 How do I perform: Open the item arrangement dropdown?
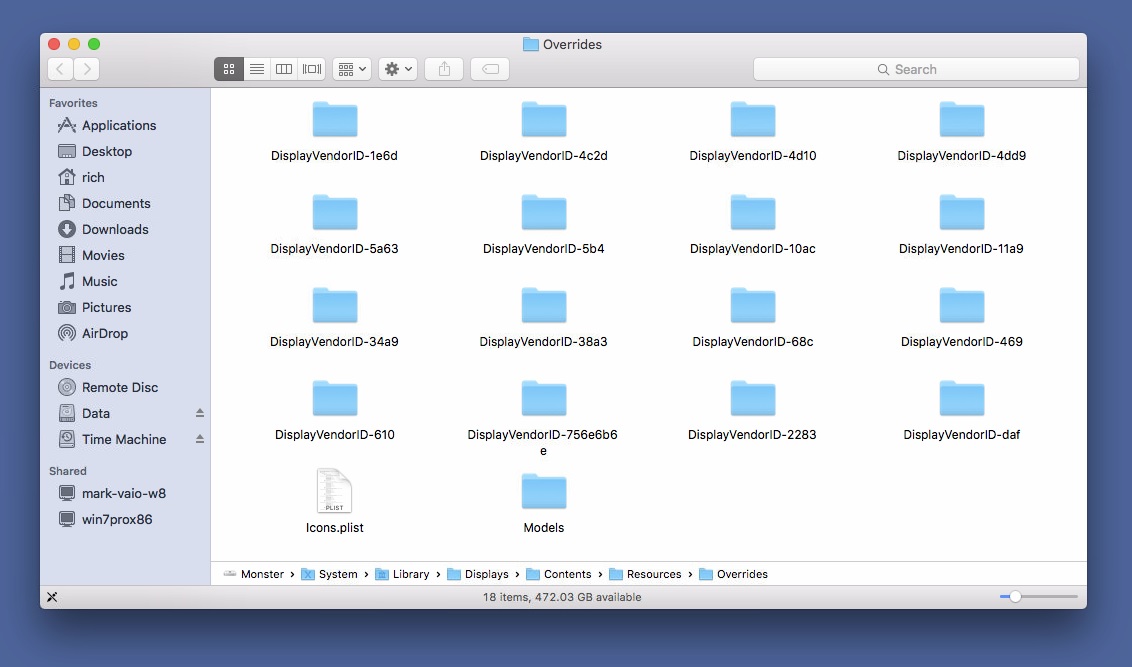tap(352, 69)
